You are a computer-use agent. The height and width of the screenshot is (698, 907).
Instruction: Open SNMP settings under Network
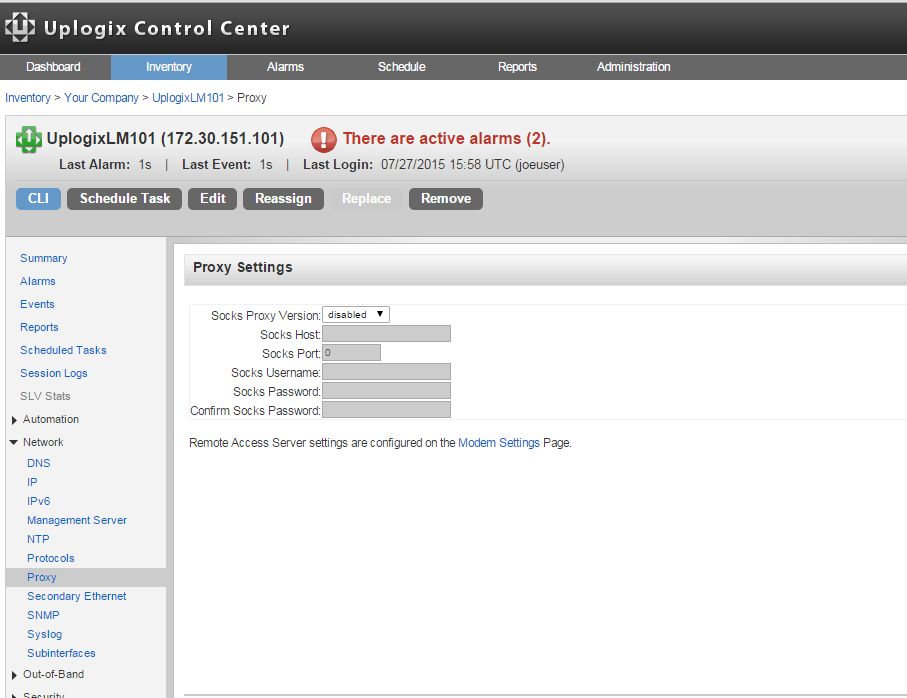pyautogui.click(x=43, y=616)
